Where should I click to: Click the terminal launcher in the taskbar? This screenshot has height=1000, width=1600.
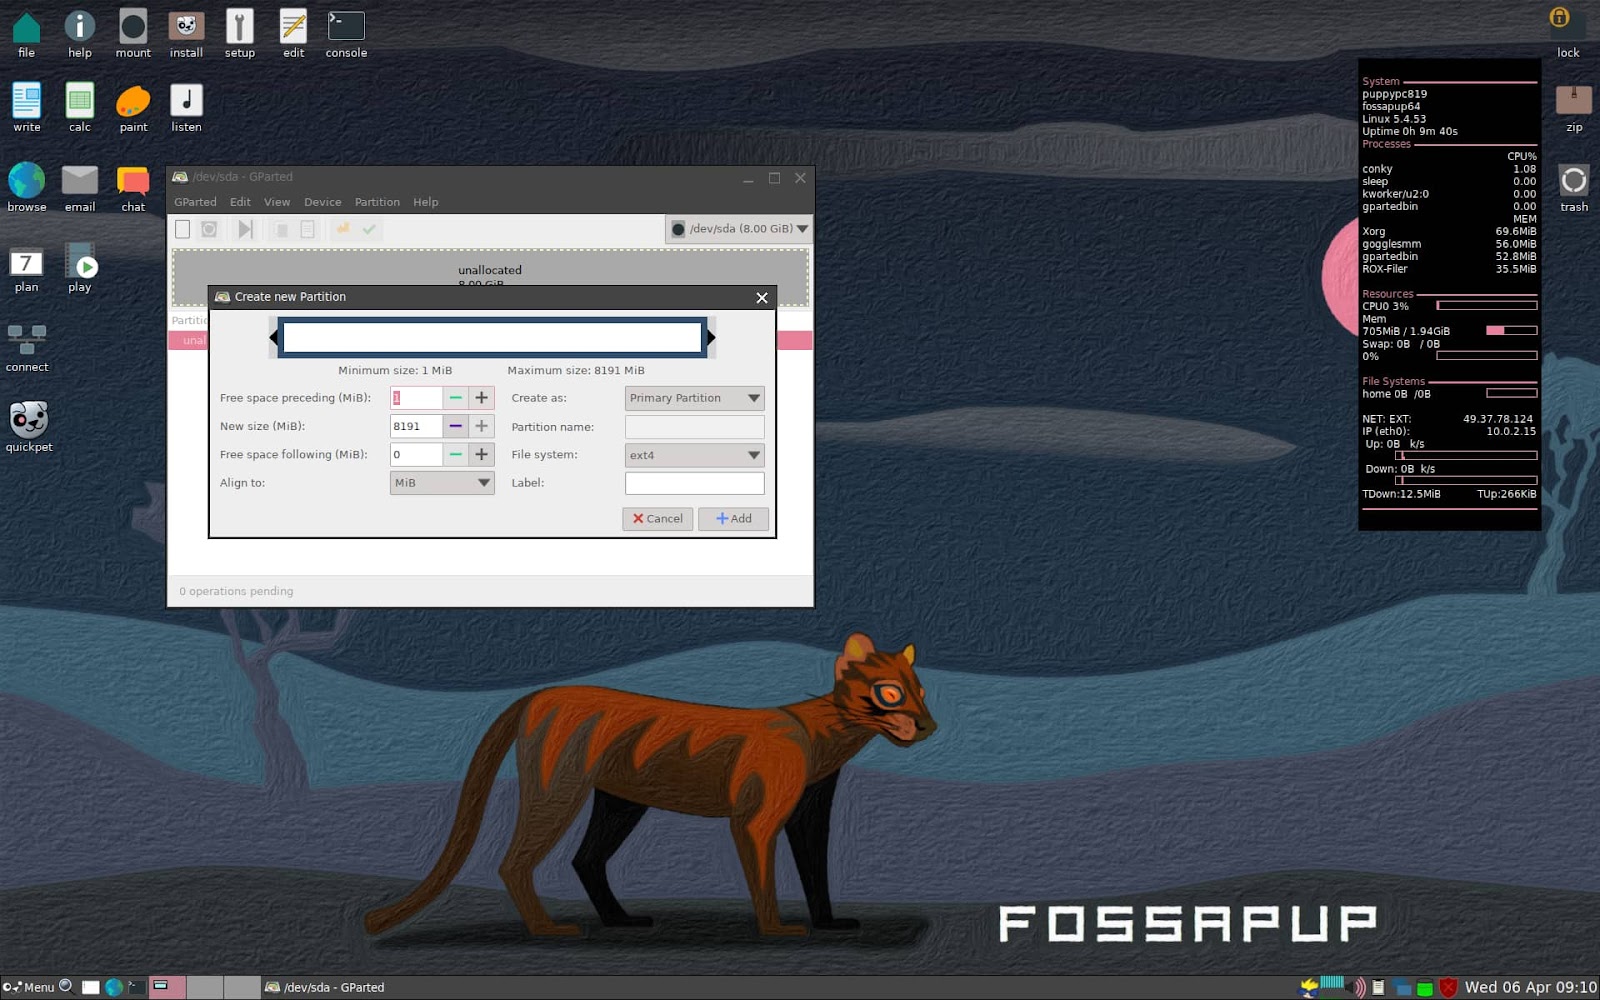click(x=136, y=987)
